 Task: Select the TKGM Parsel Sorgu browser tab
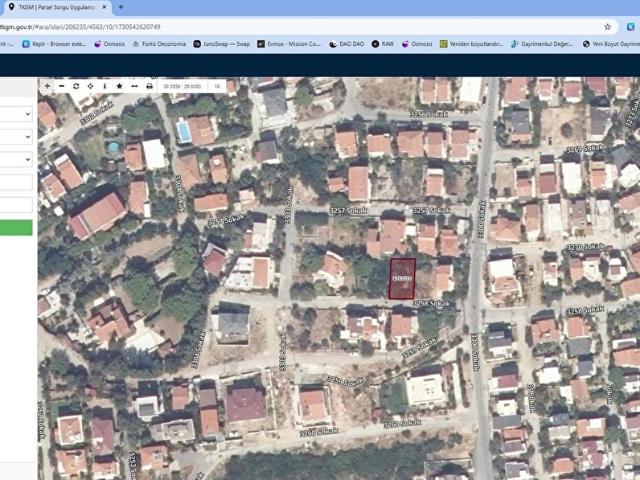coord(52,7)
